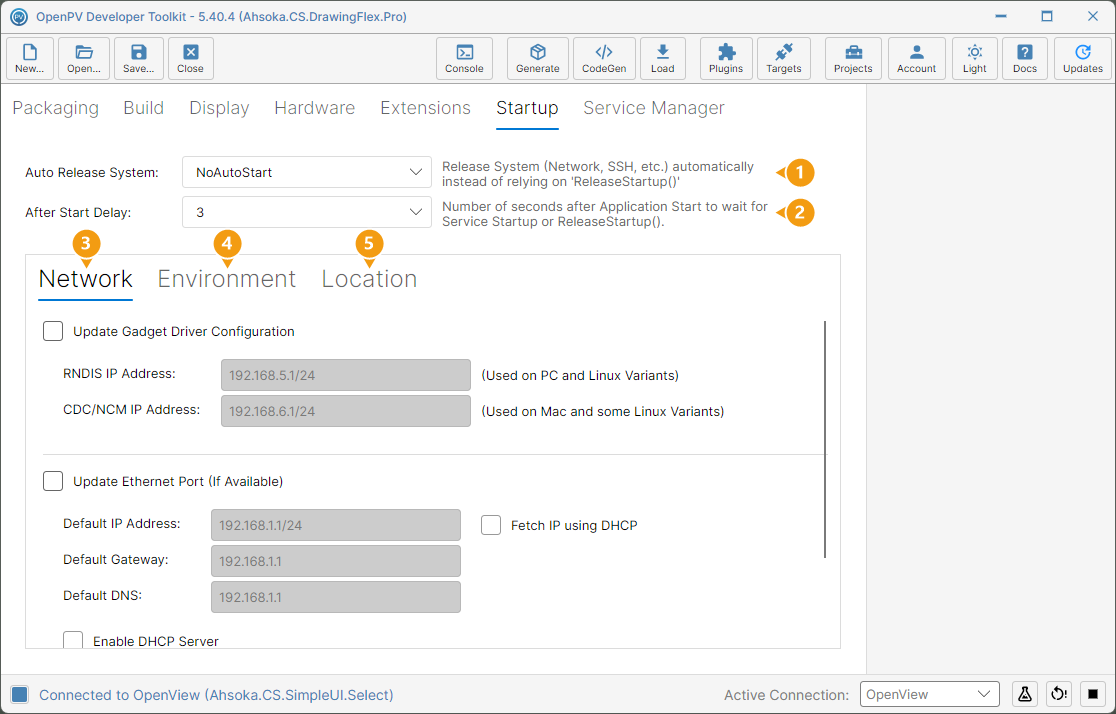This screenshot has height=714, width=1116.
Task: Check for Updates in toolbar
Action: tap(1083, 58)
